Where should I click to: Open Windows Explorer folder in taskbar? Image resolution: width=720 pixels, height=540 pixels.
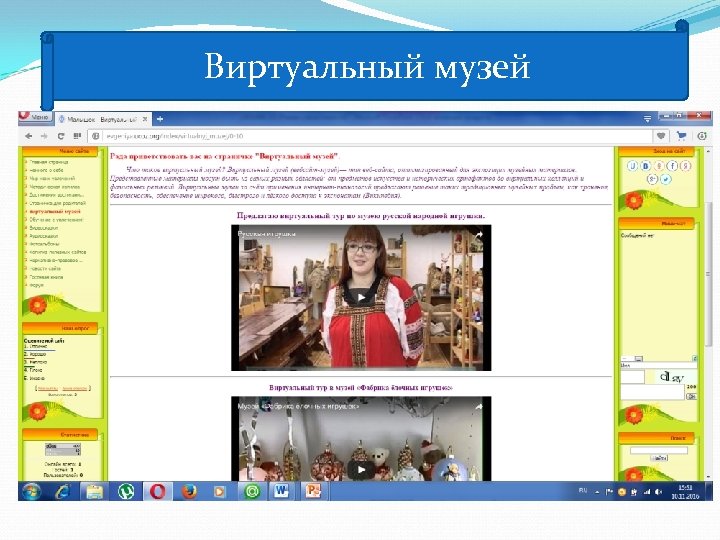coord(95,492)
